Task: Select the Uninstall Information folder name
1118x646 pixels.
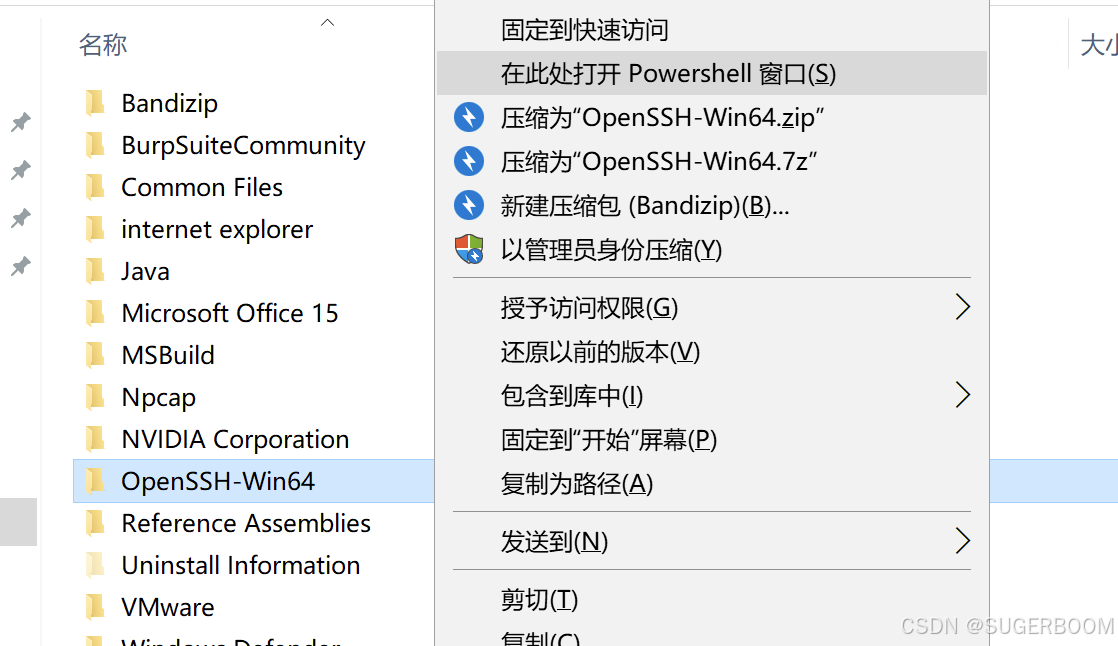Action: (x=240, y=565)
